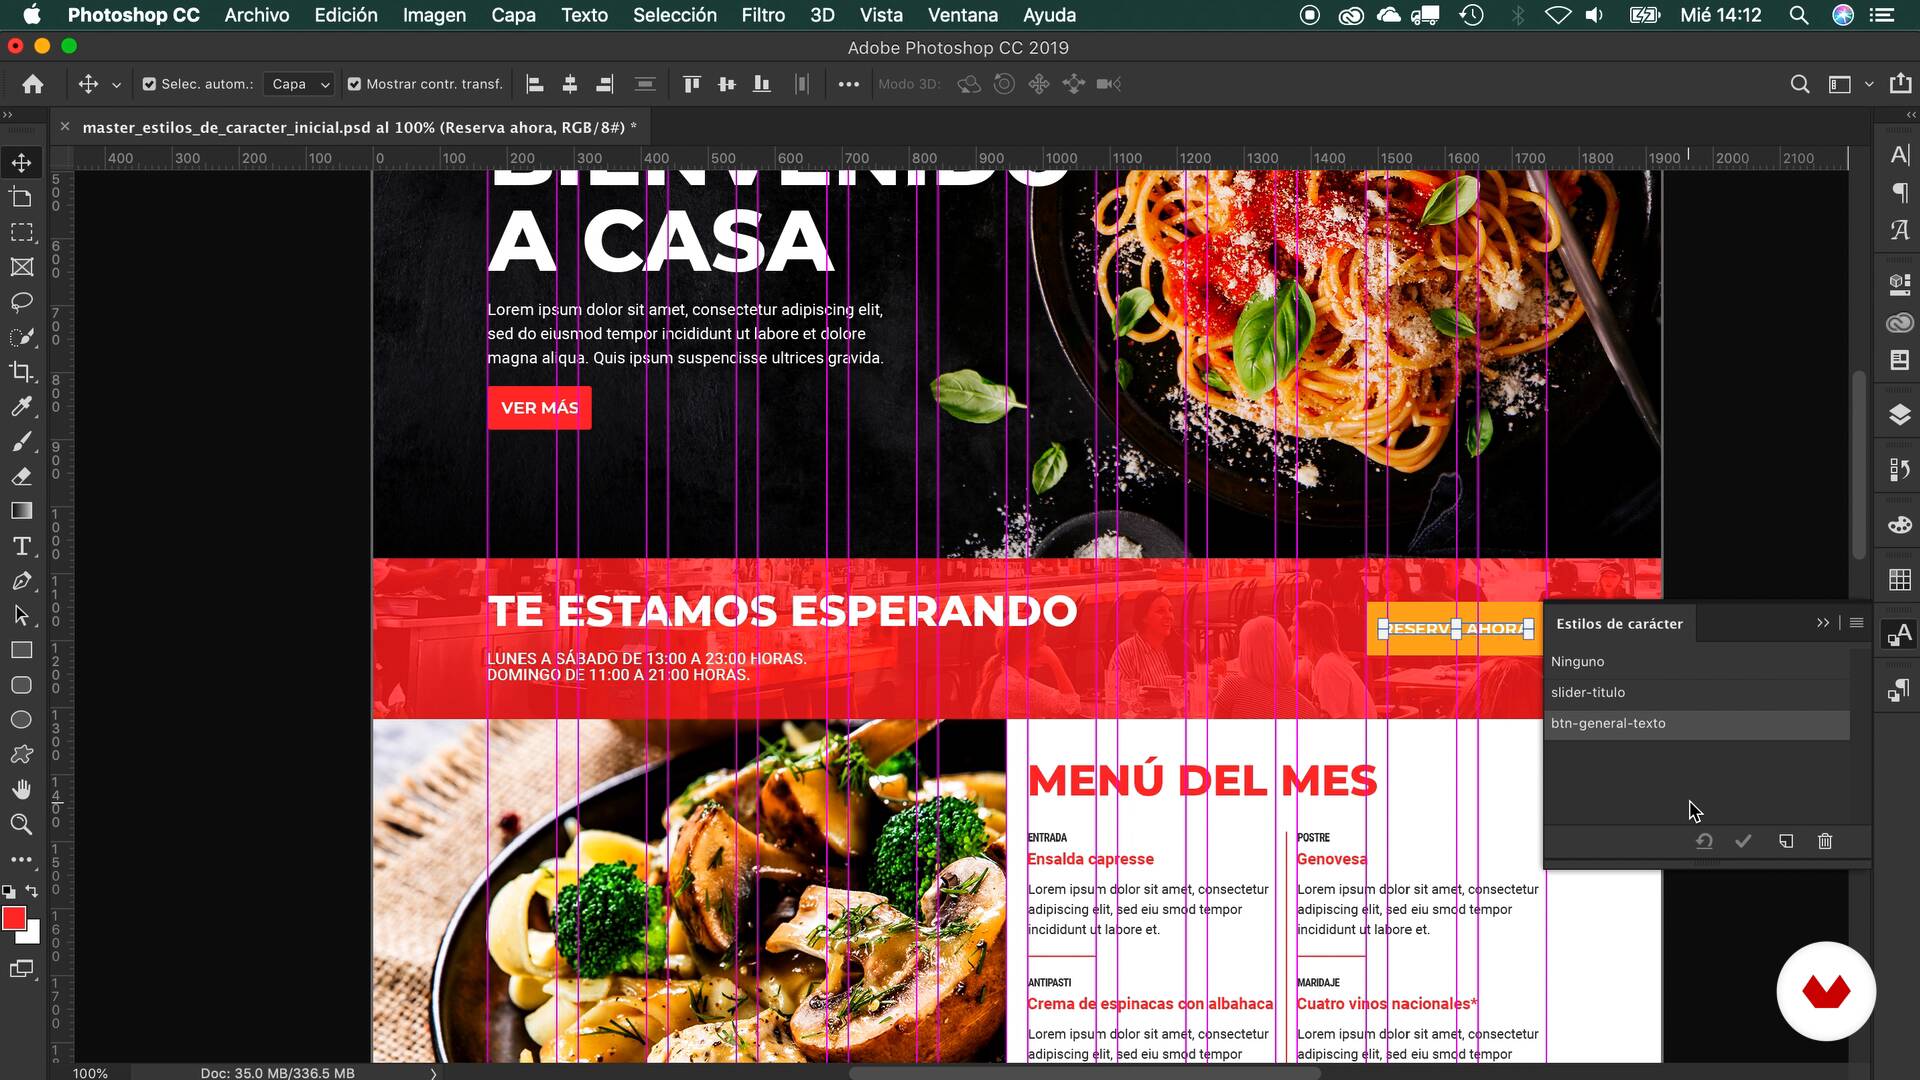1920x1080 pixels.
Task: Select the Zoom tool
Action: pyautogui.click(x=21, y=824)
